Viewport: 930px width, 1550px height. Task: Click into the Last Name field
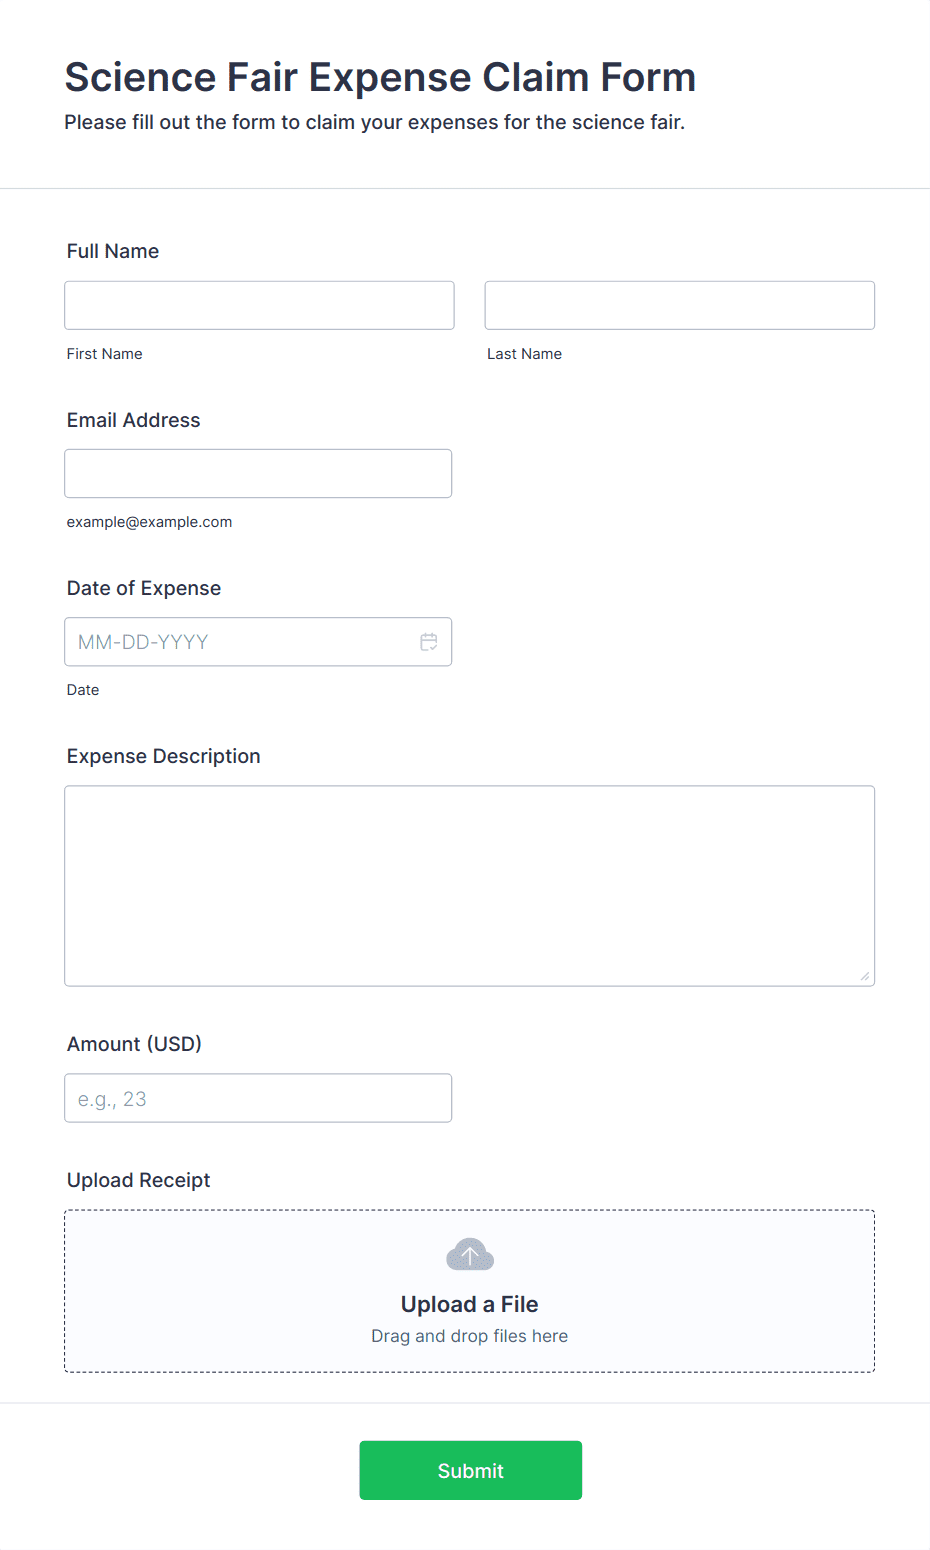pyautogui.click(x=679, y=305)
